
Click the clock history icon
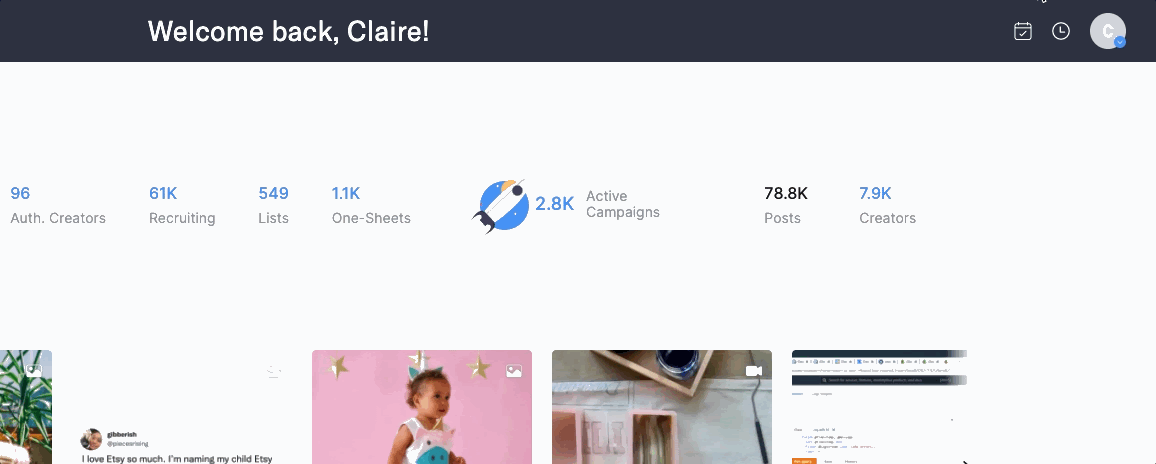[1060, 31]
